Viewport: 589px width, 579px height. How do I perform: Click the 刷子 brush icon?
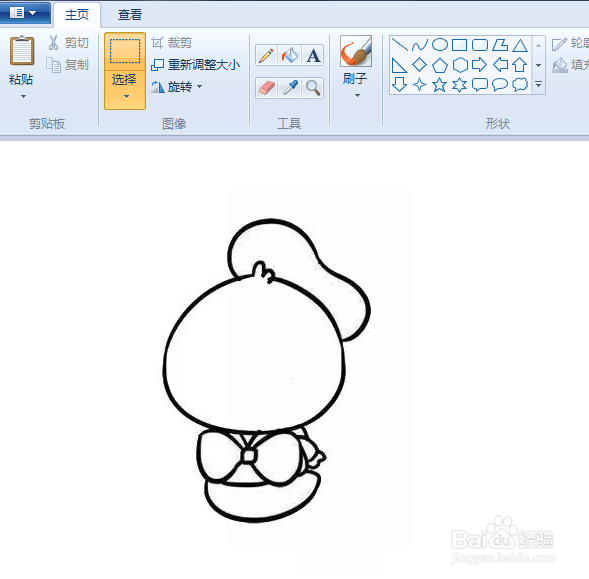pos(356,51)
